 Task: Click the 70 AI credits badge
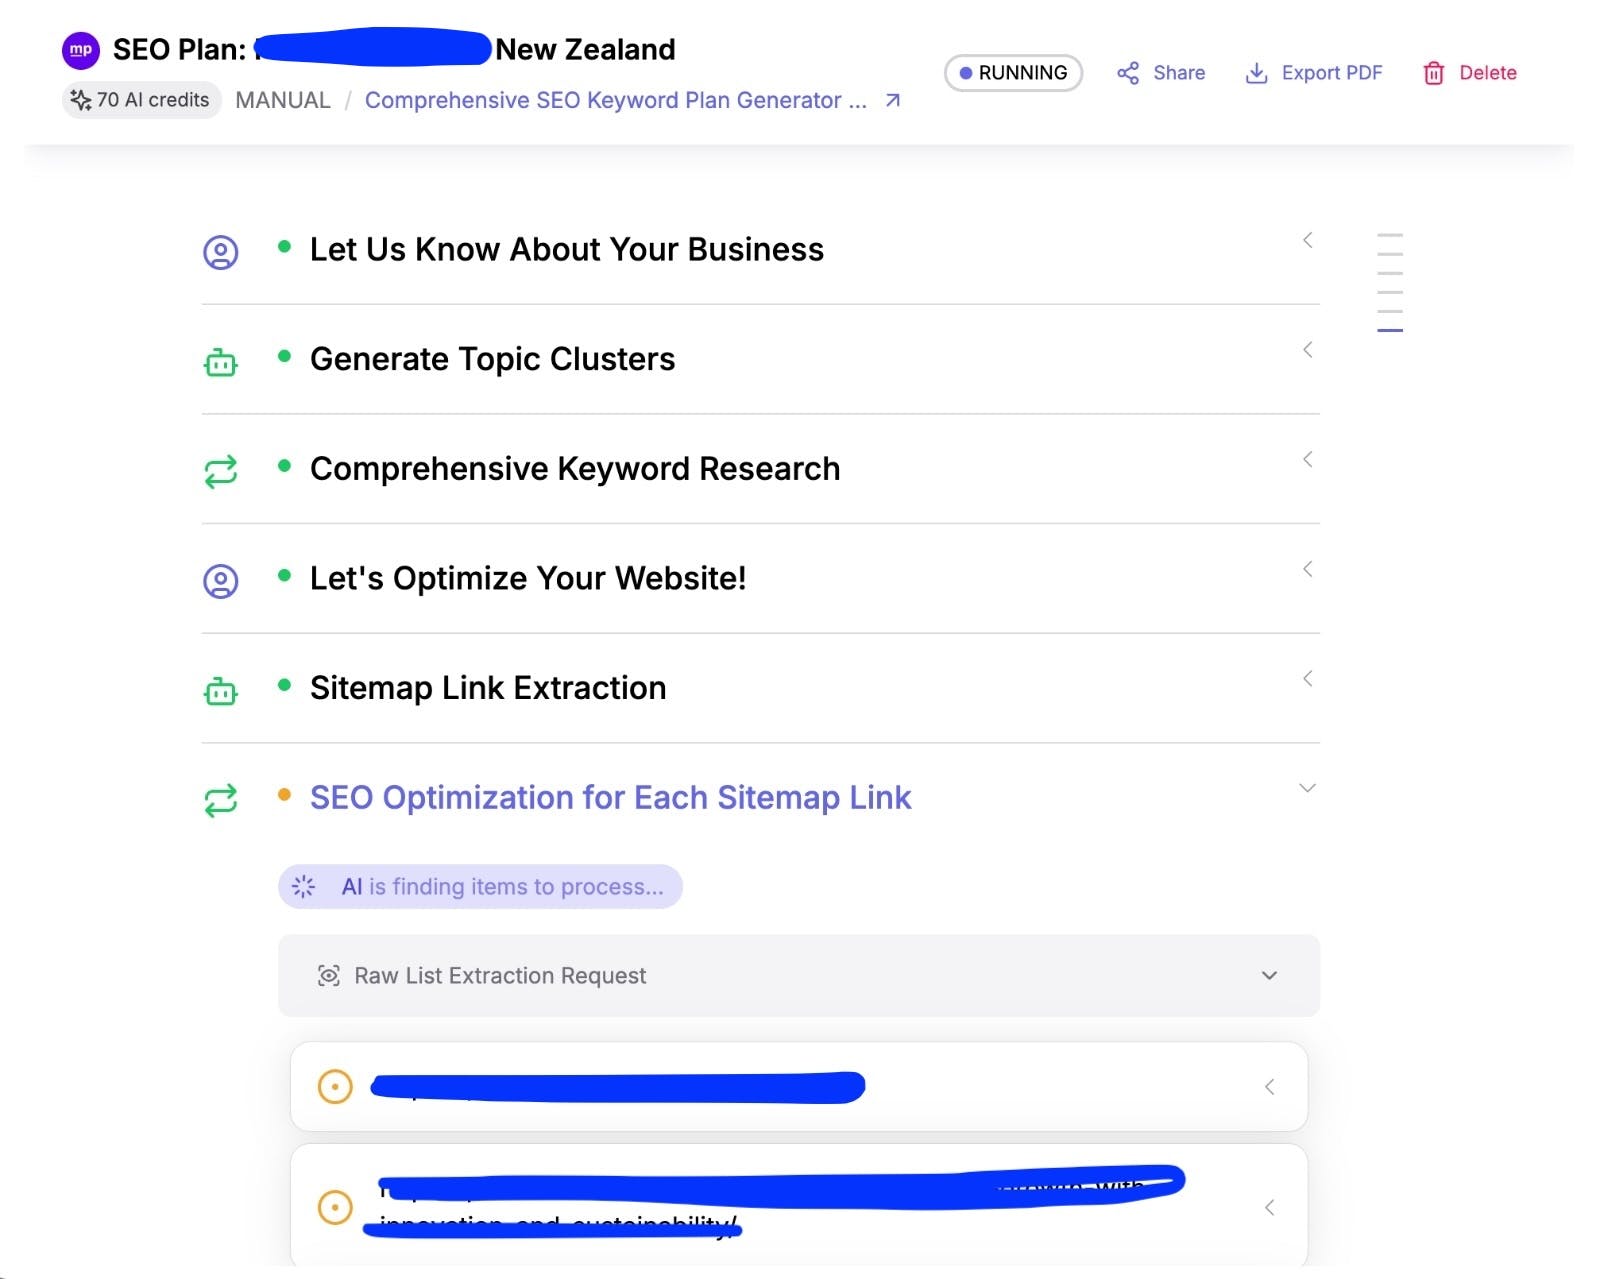pos(141,100)
